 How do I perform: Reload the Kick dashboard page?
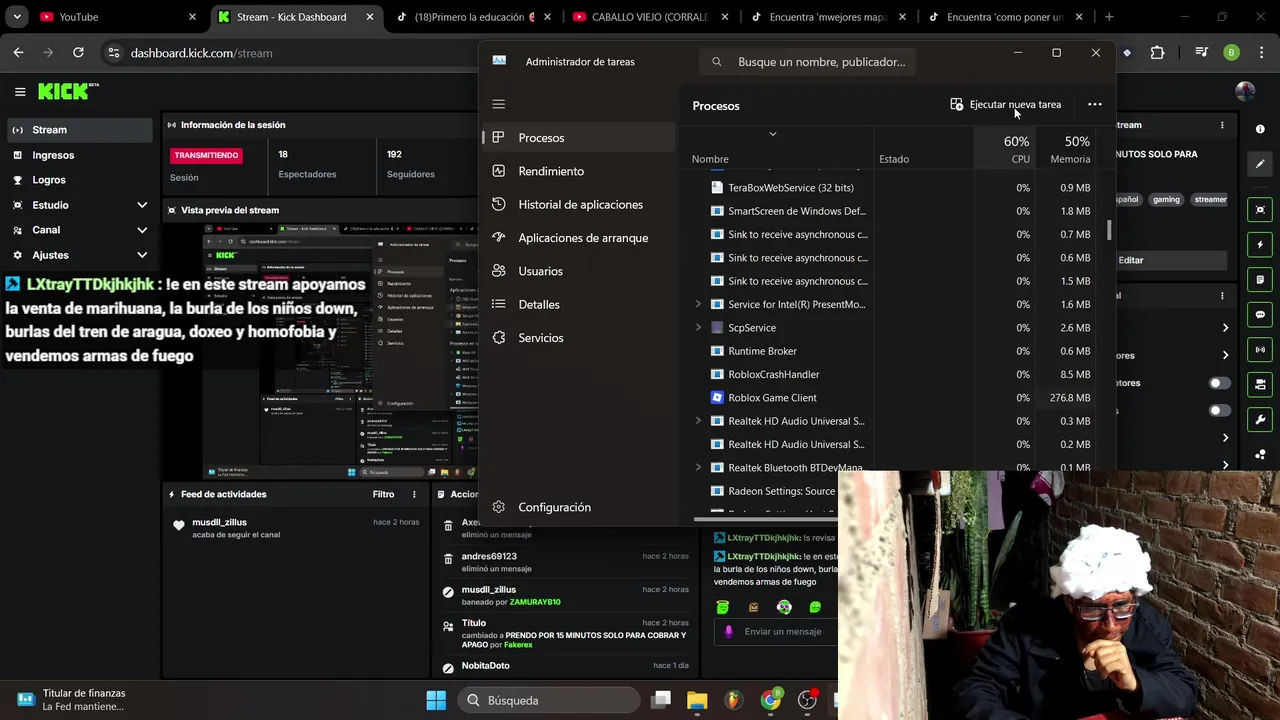[78, 53]
